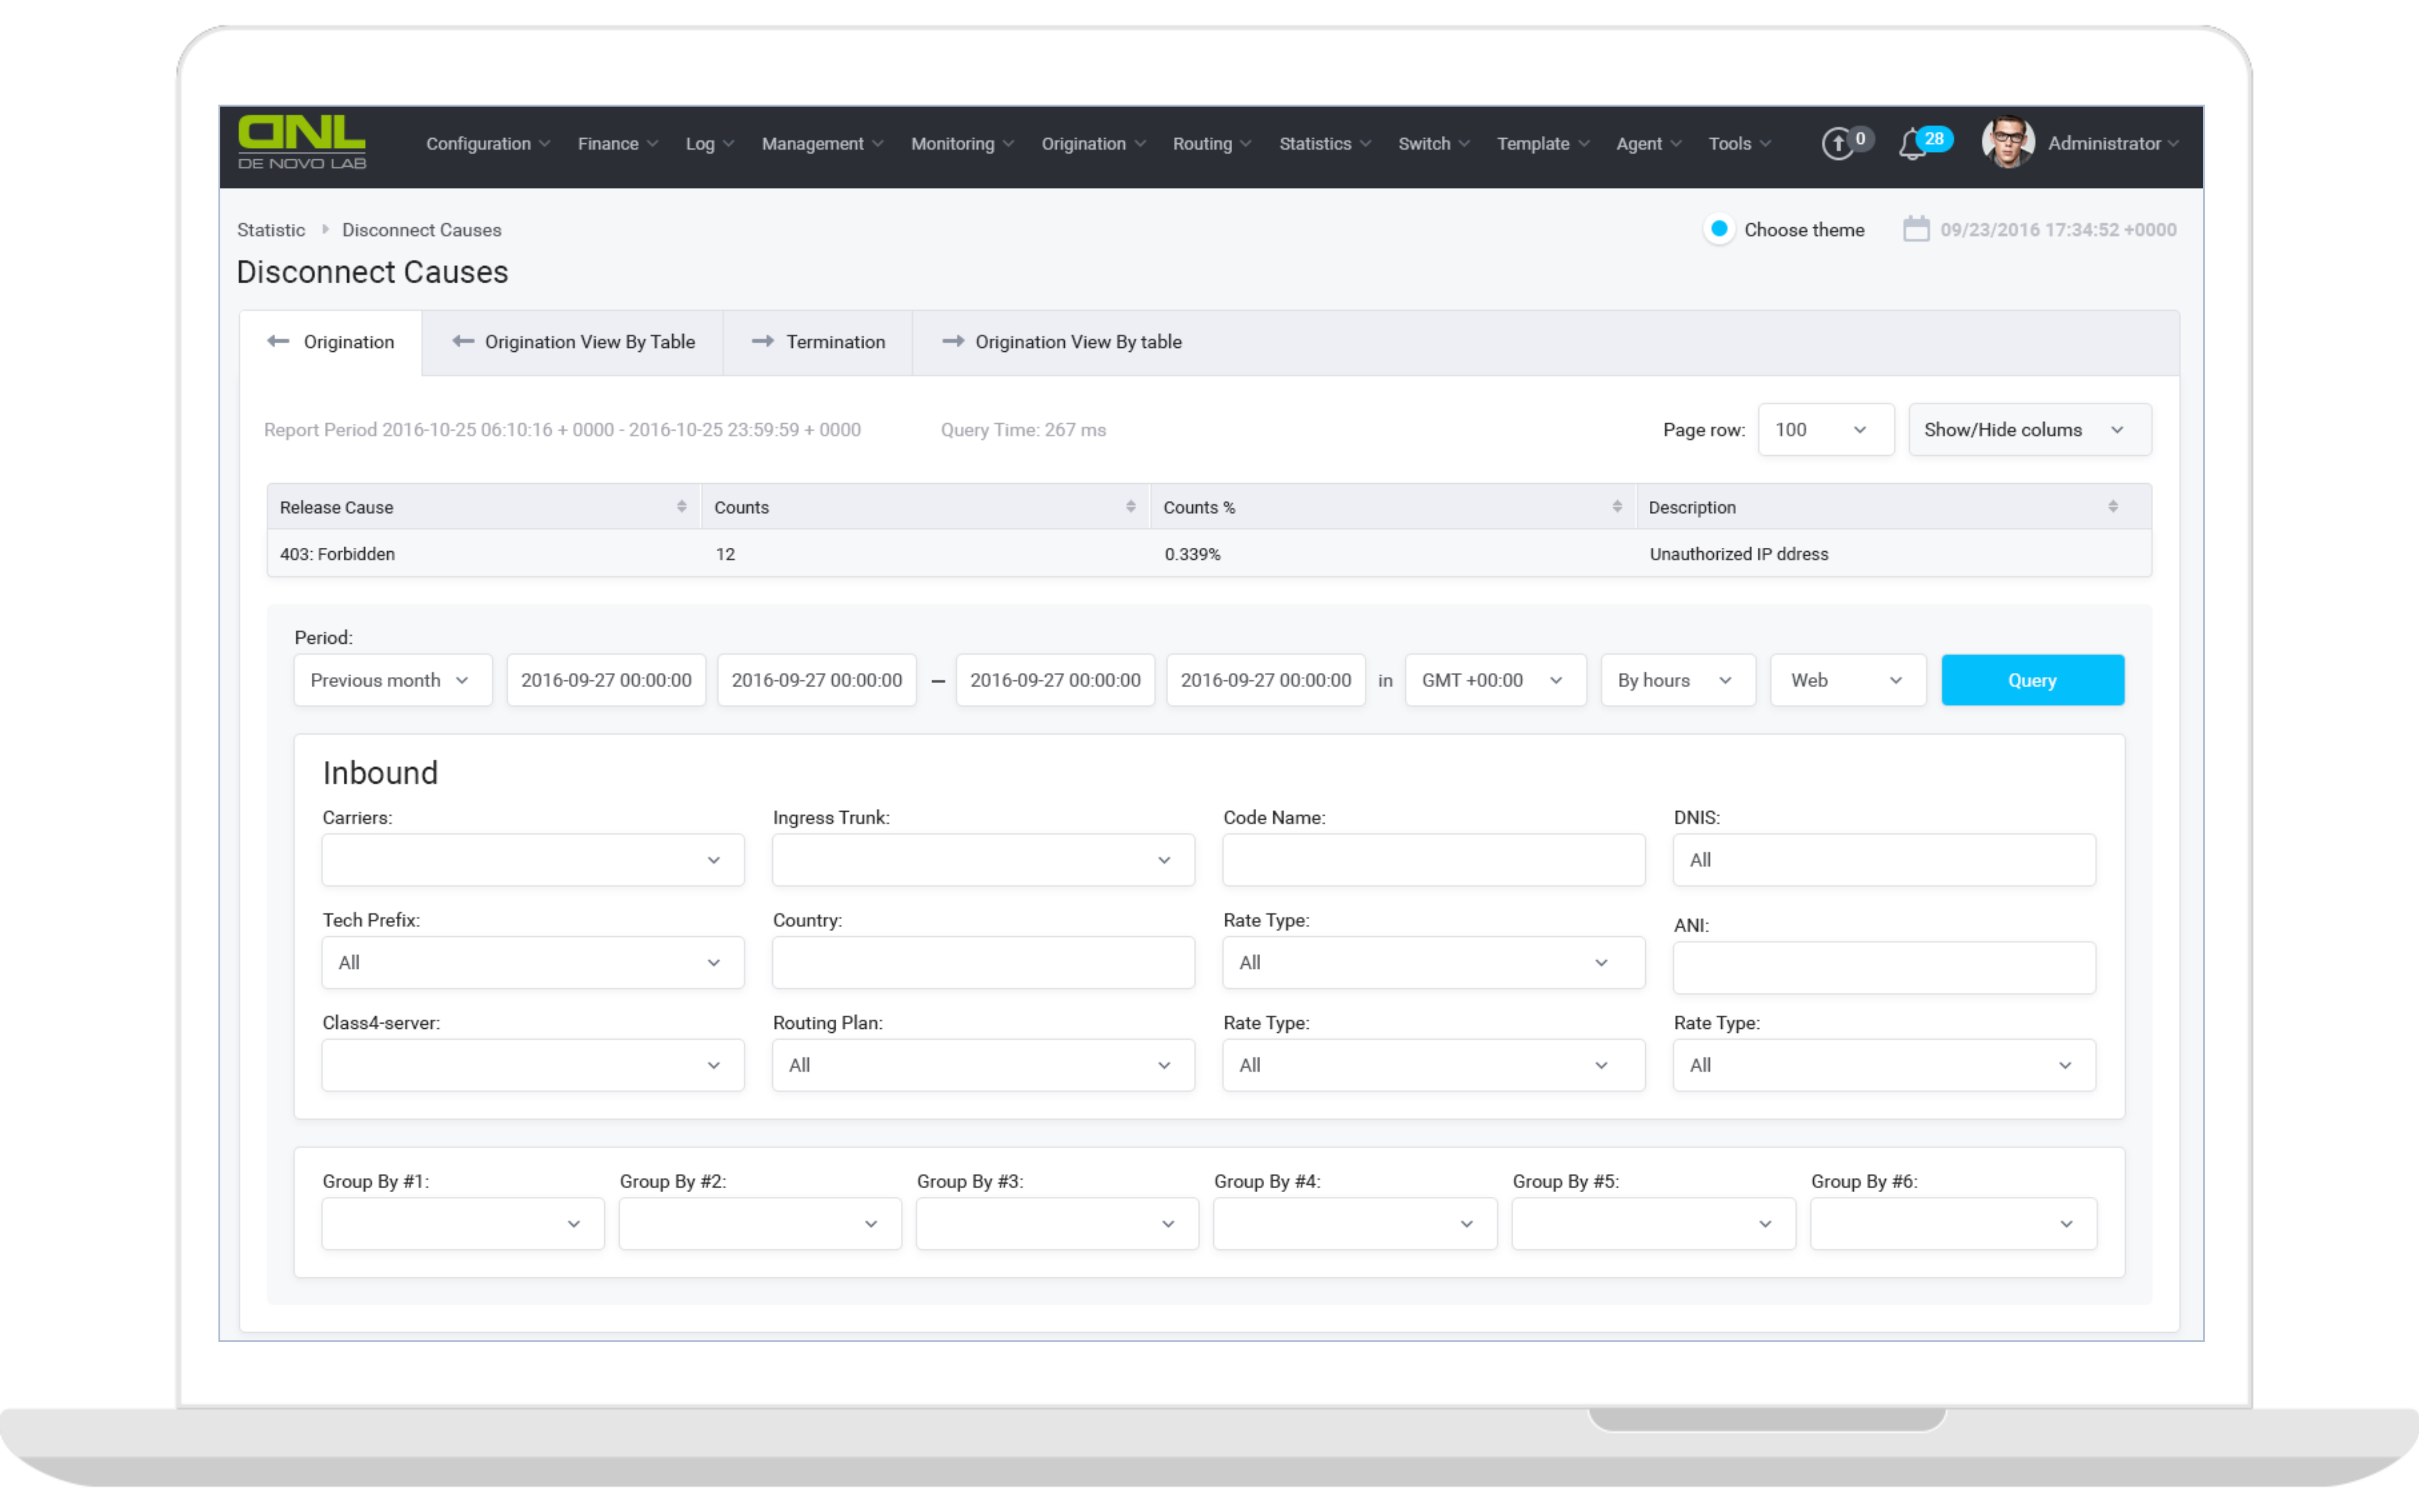The image size is (2419, 1512).
Task: Open the Page row 100 dropdown
Action: coord(1825,430)
